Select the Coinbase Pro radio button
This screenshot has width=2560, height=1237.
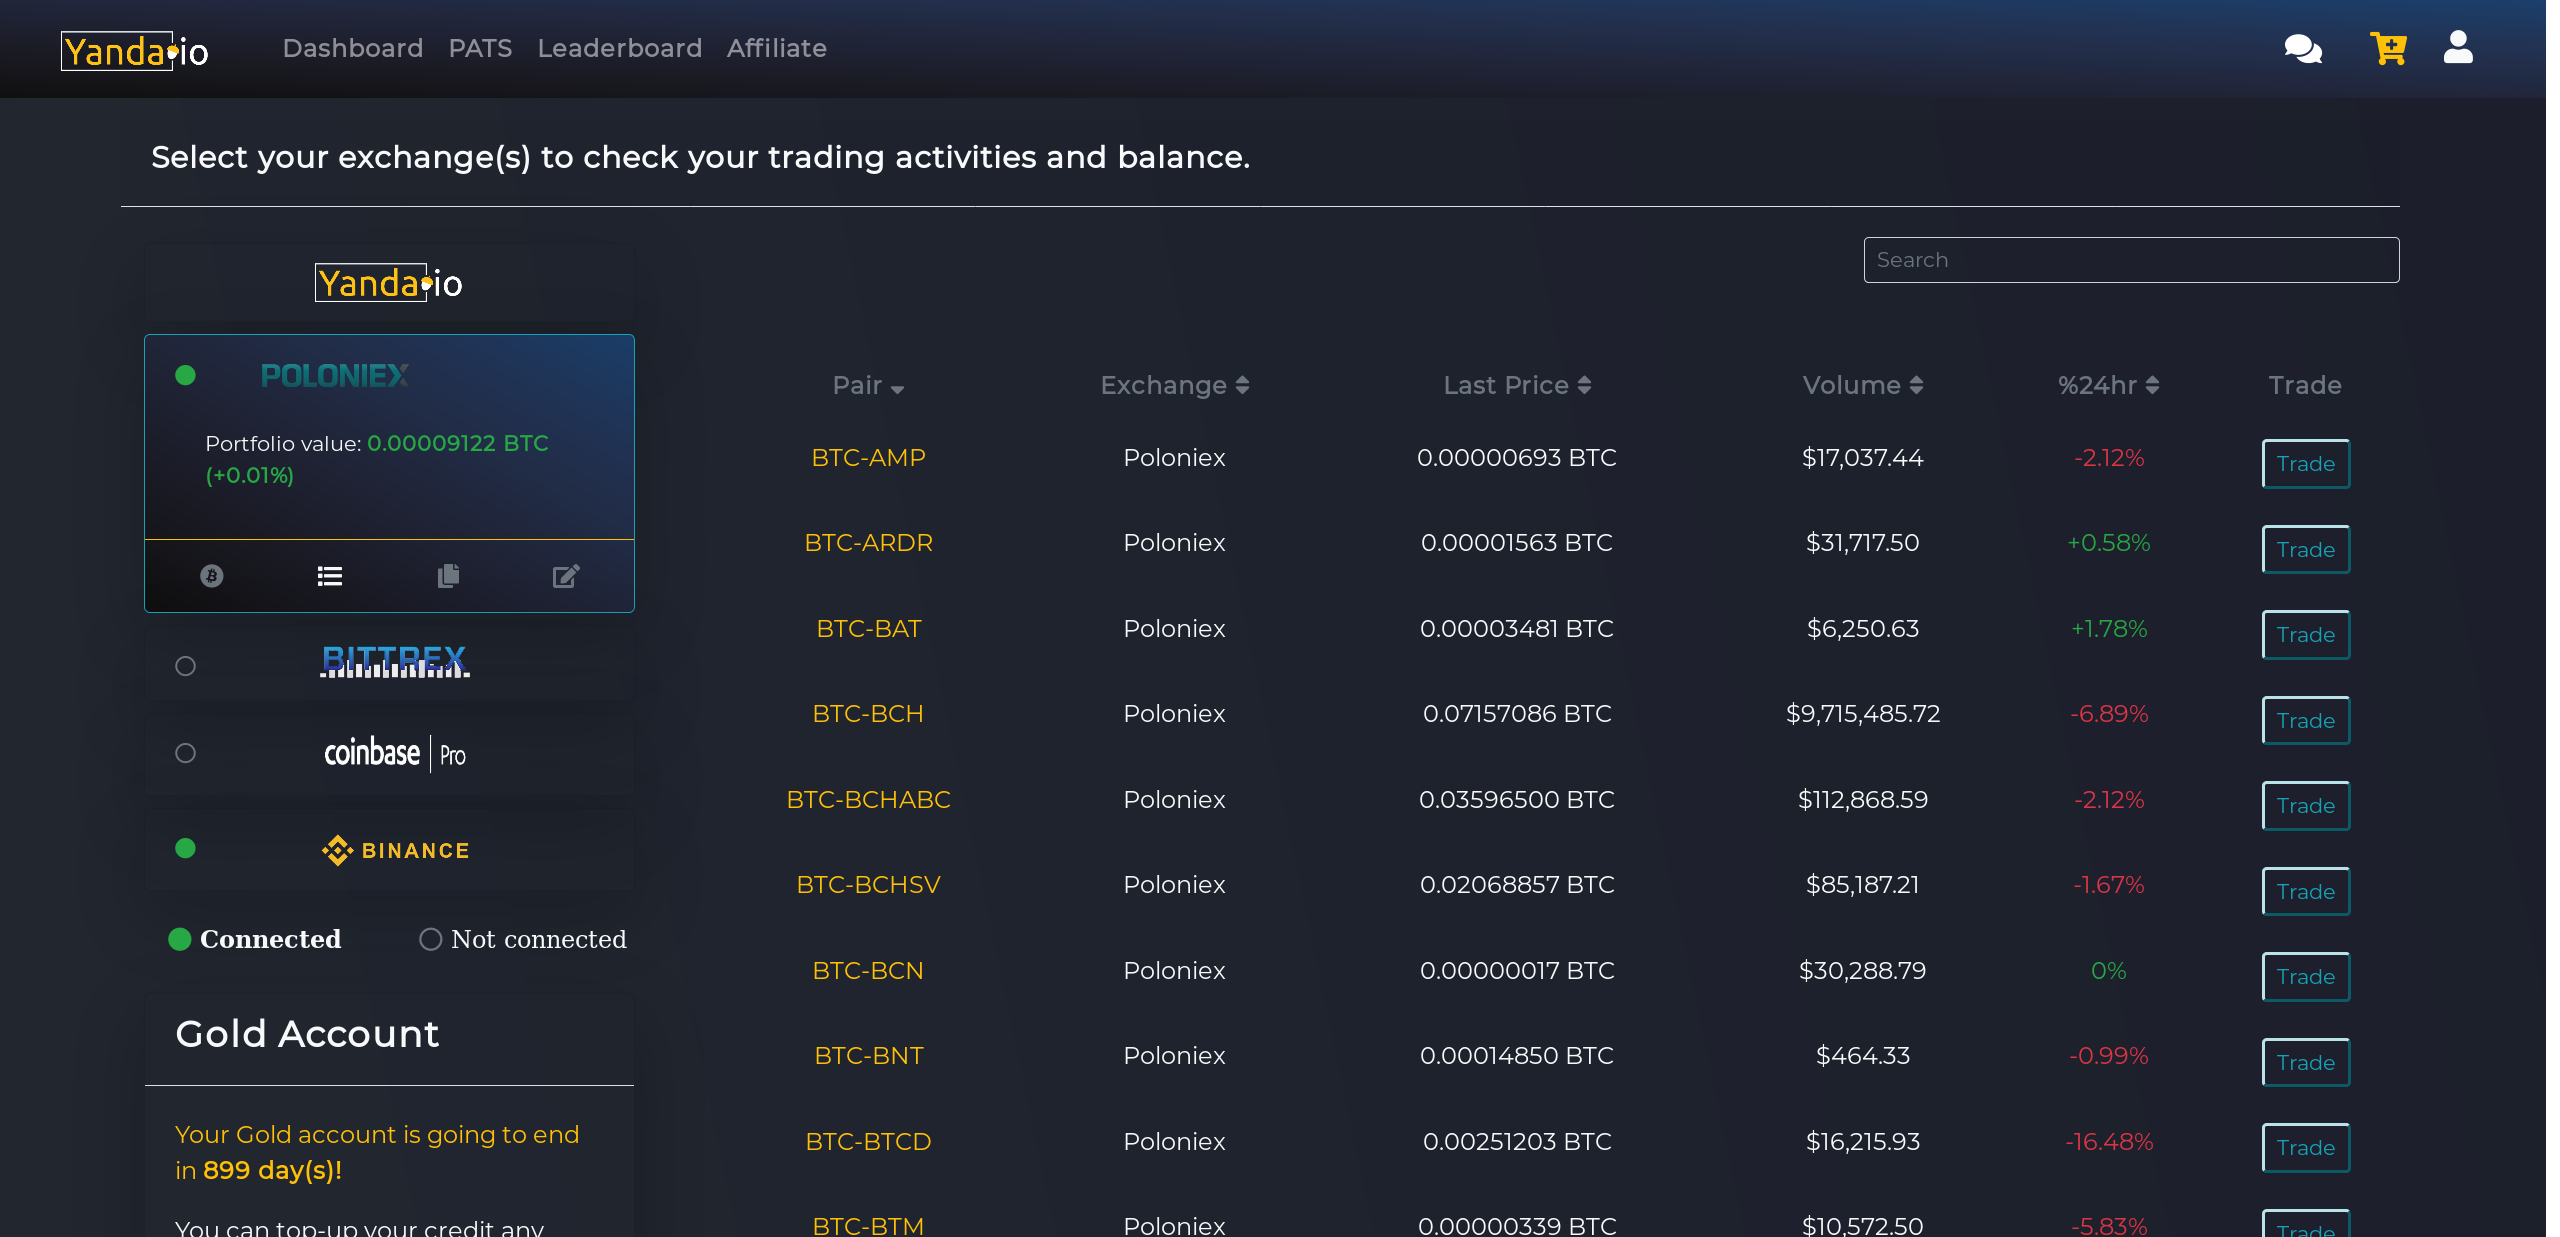coord(185,753)
